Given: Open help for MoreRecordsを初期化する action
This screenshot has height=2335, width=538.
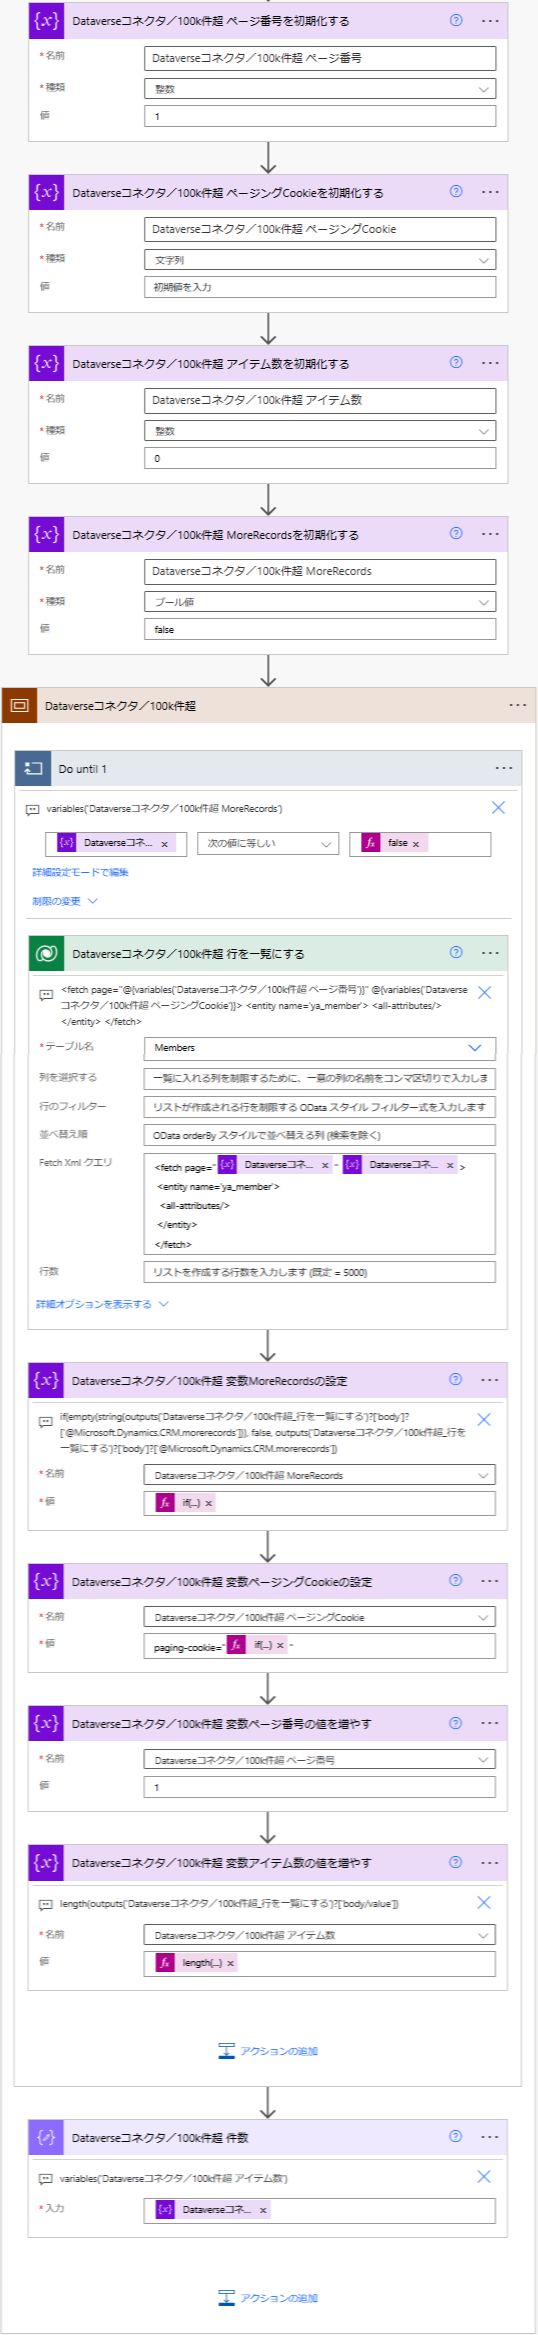Looking at the screenshot, I should click(x=456, y=533).
